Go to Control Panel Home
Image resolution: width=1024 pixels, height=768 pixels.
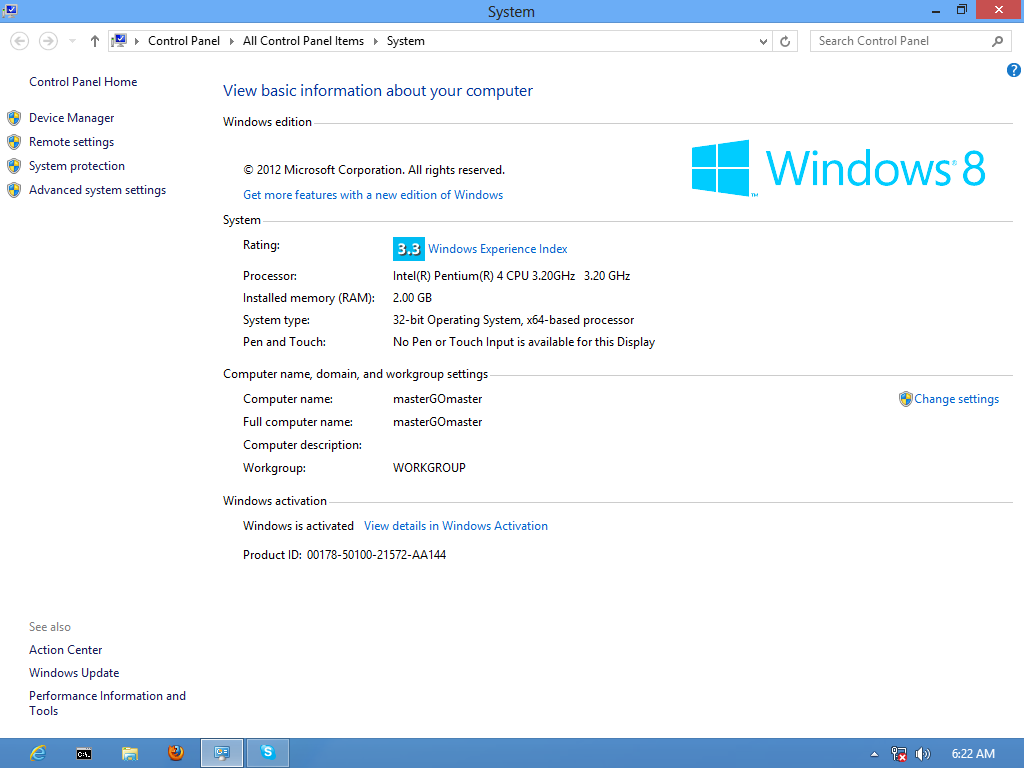[x=83, y=82]
